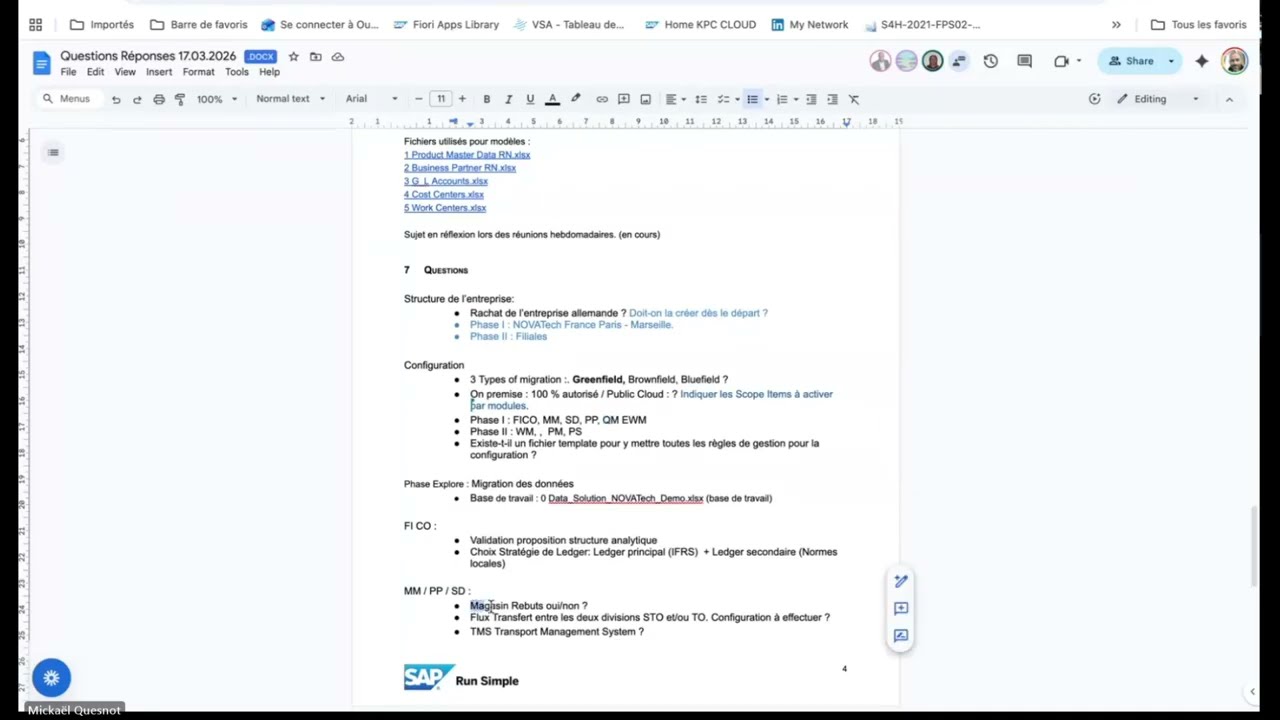Open the Google Docs home icon

pos(41,64)
